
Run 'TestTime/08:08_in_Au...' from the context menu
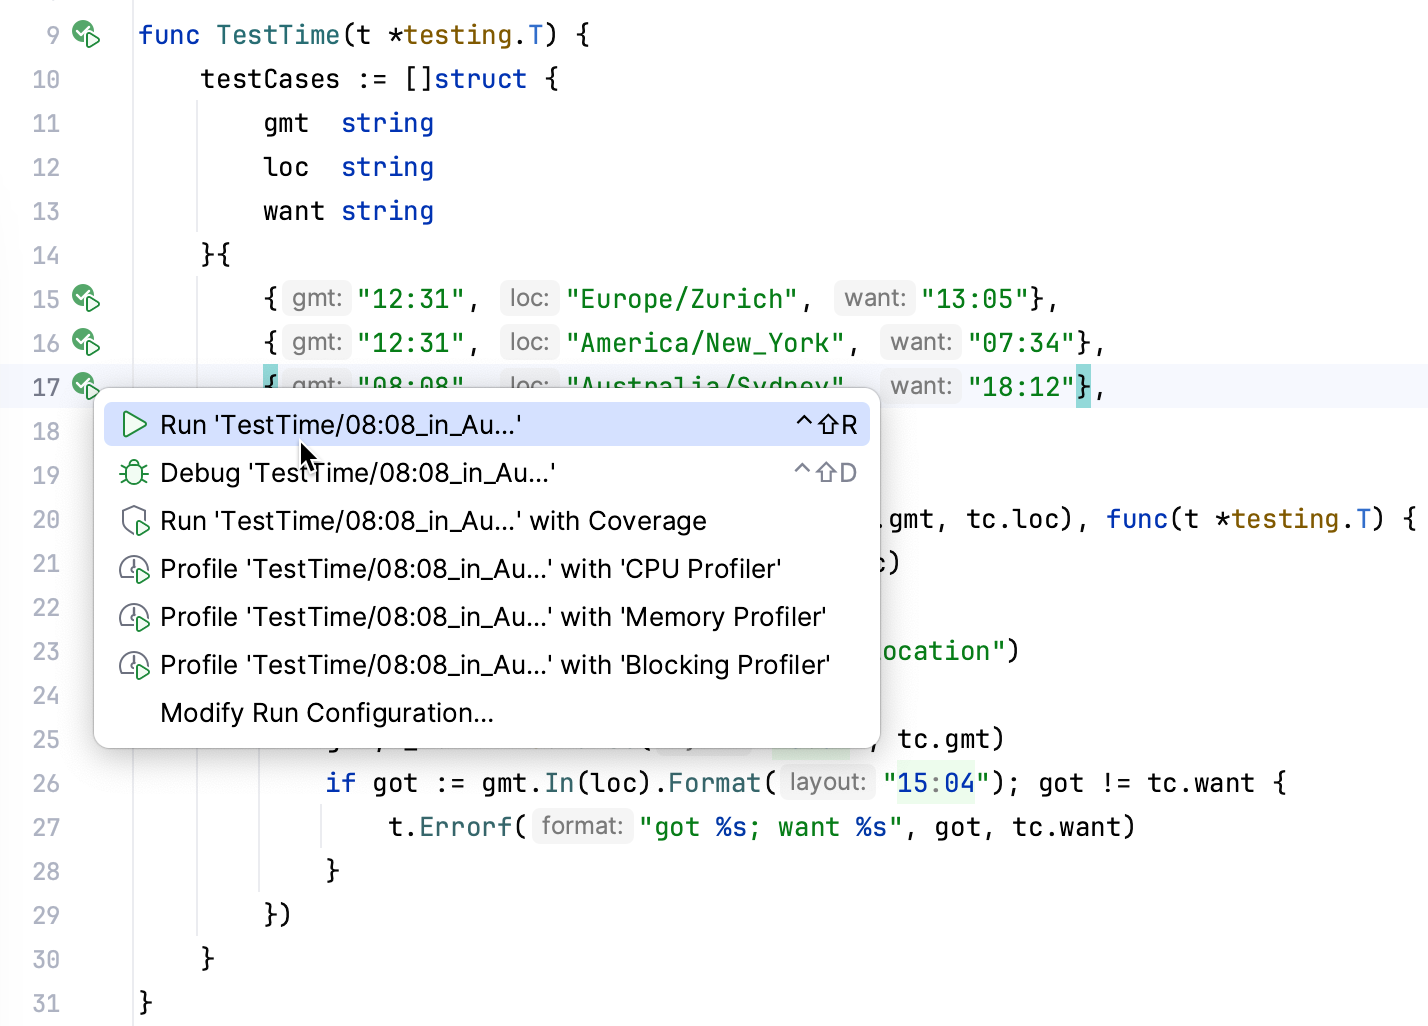point(340,424)
